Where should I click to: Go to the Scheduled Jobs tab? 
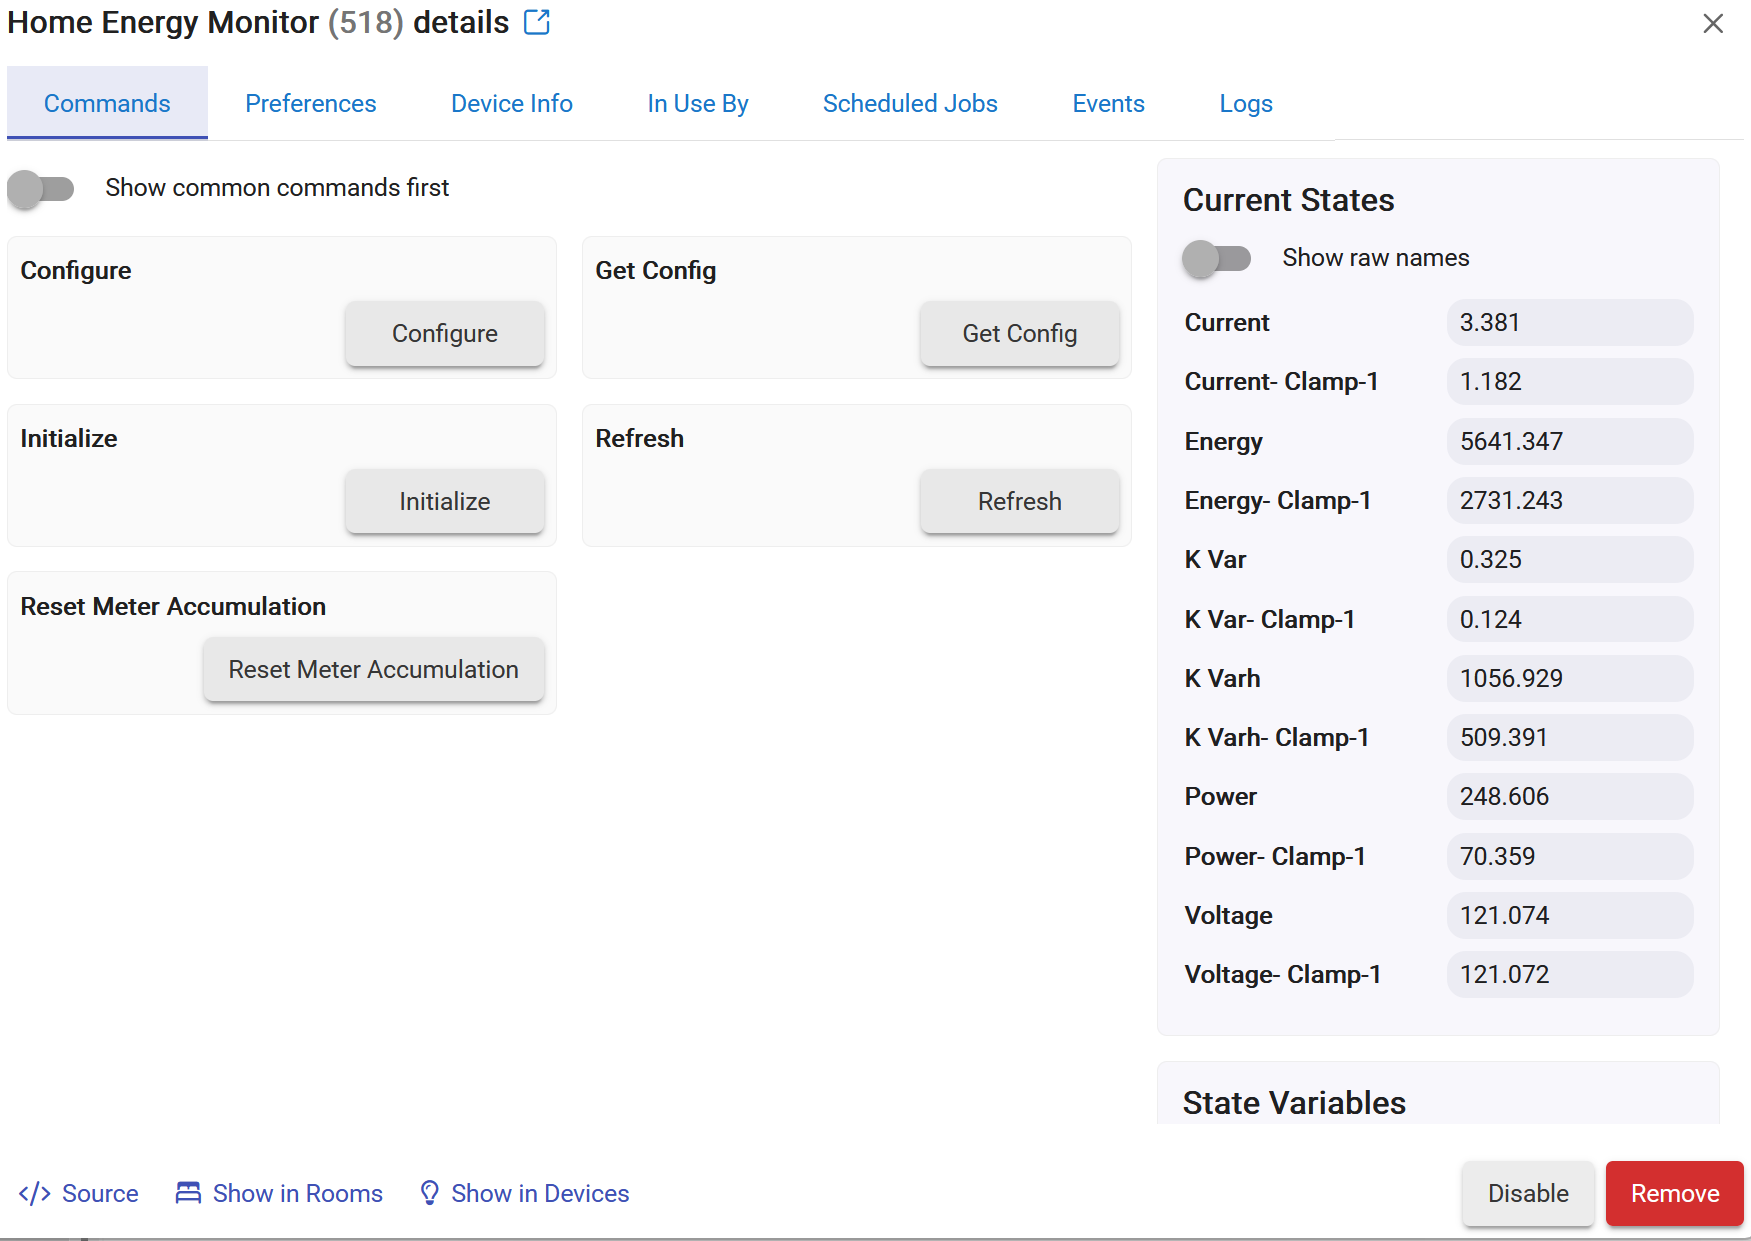point(910,103)
